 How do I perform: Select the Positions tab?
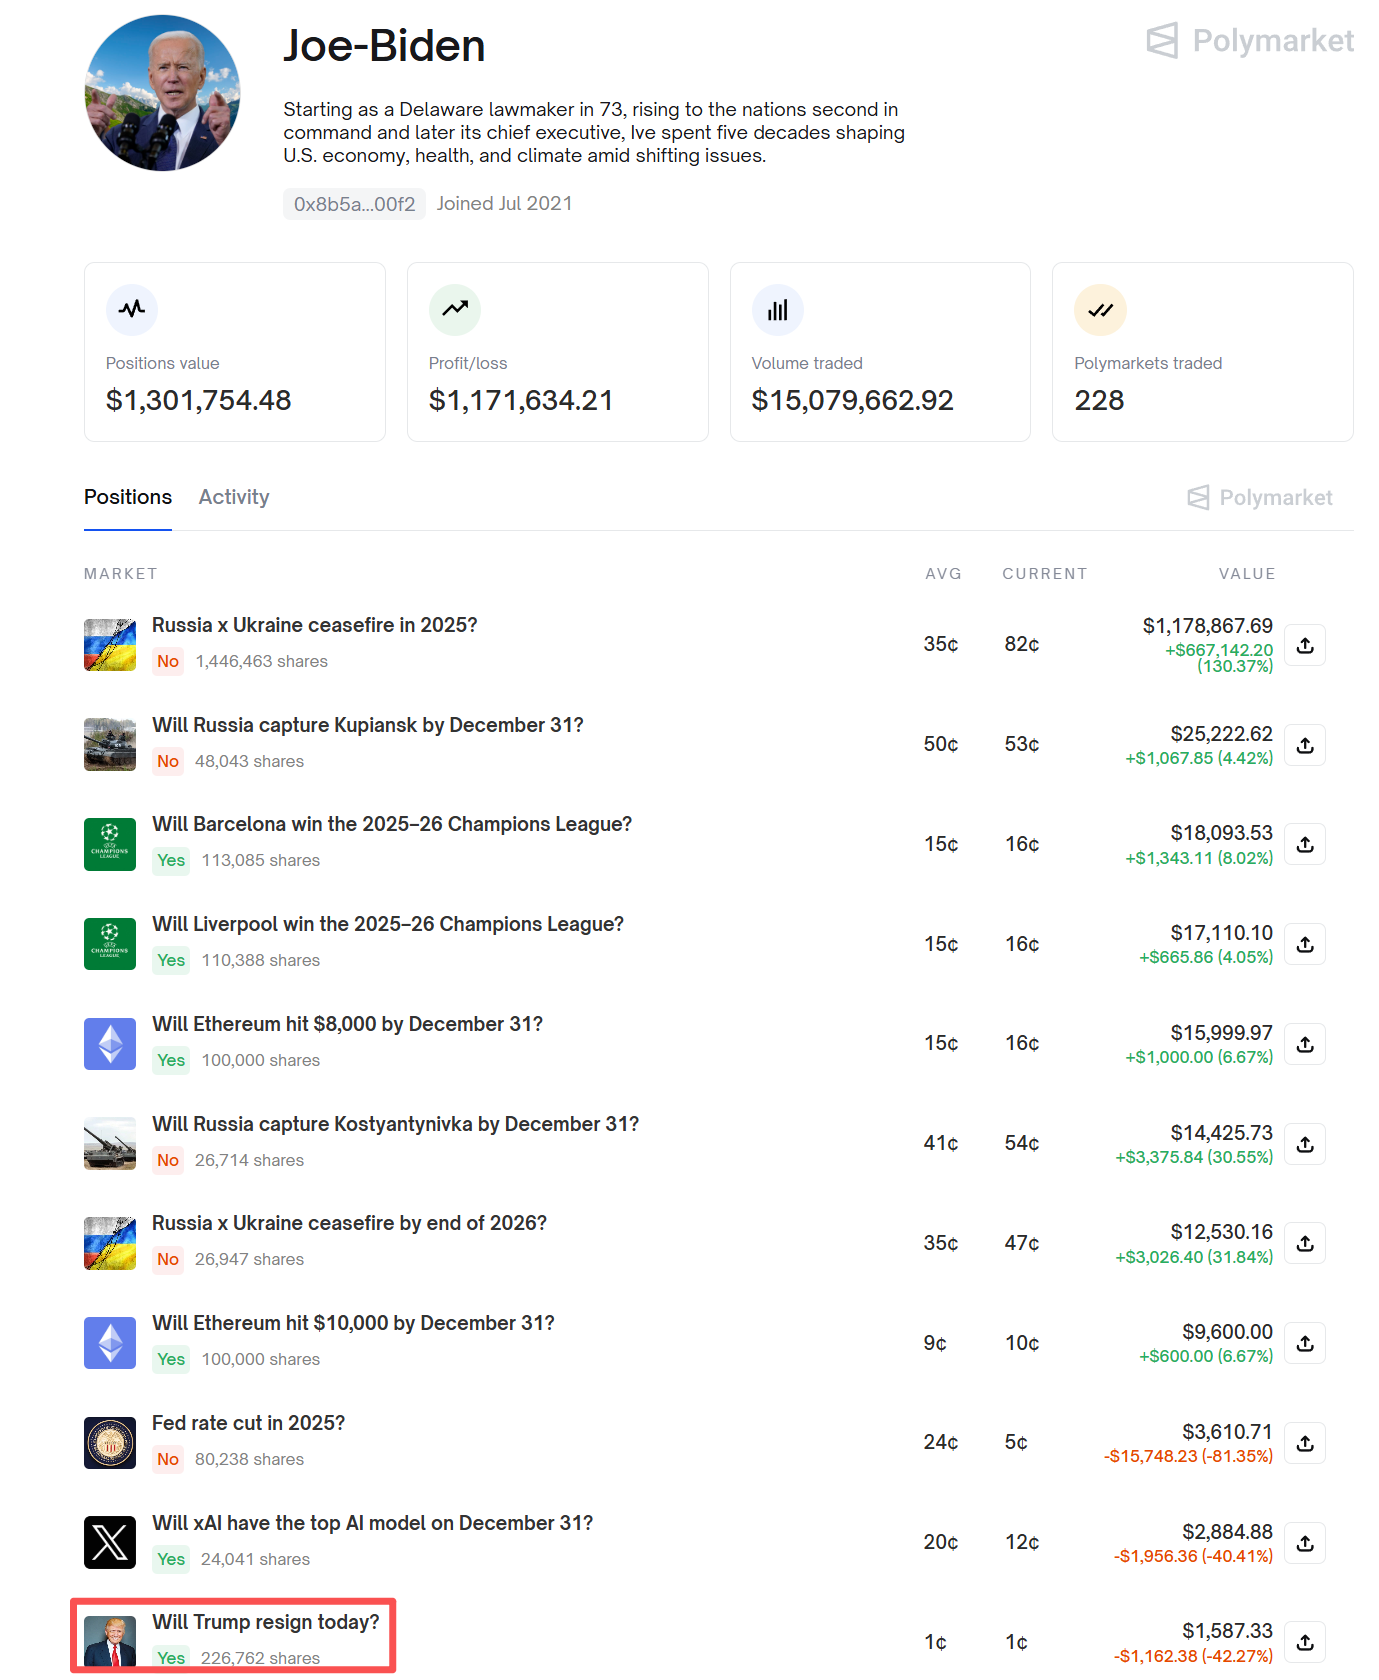(x=128, y=497)
